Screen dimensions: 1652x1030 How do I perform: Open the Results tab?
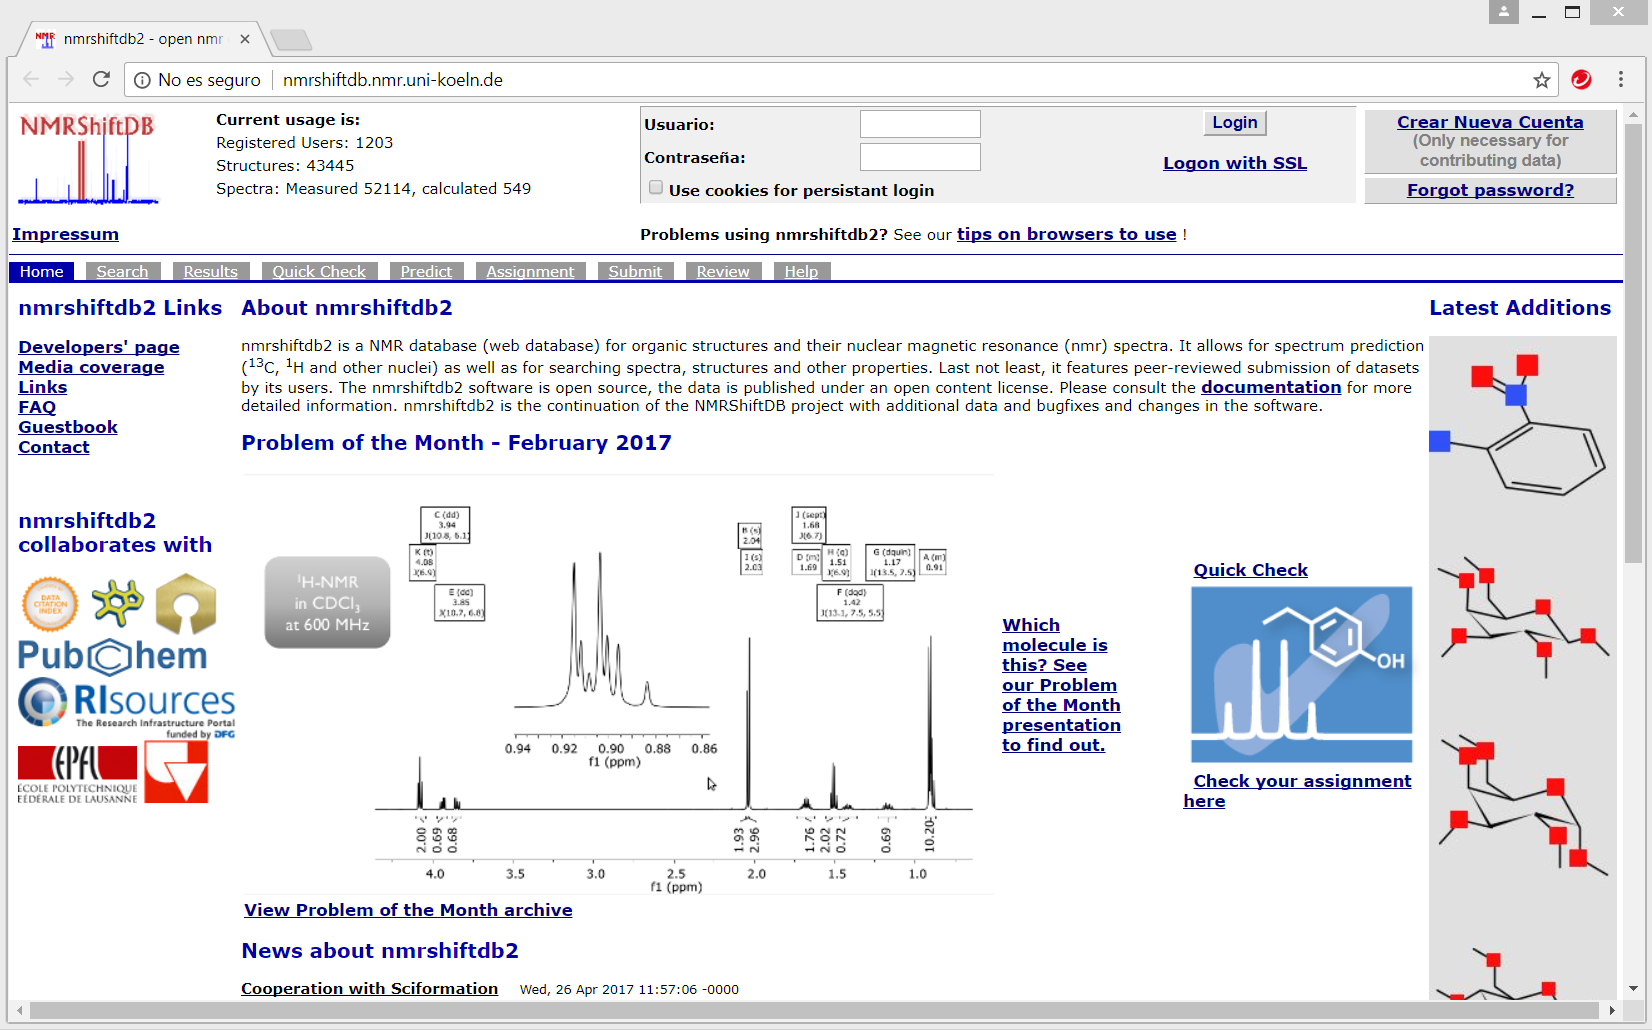coord(210,271)
